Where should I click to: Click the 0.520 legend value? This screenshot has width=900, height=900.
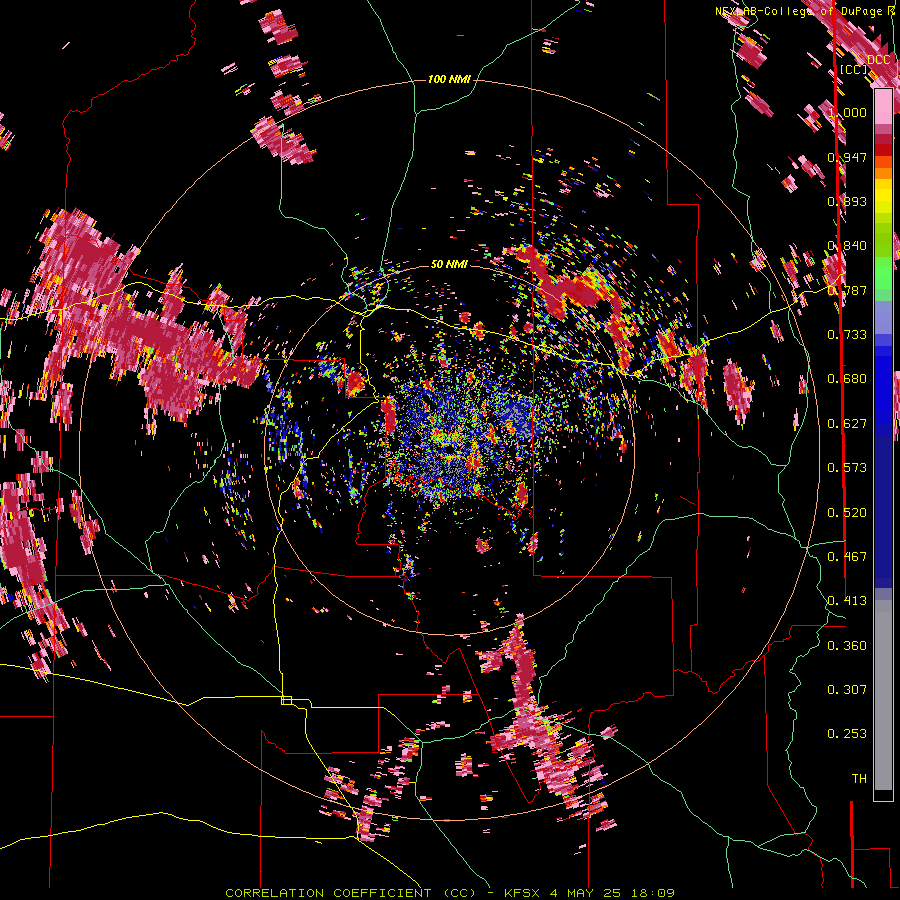click(847, 513)
